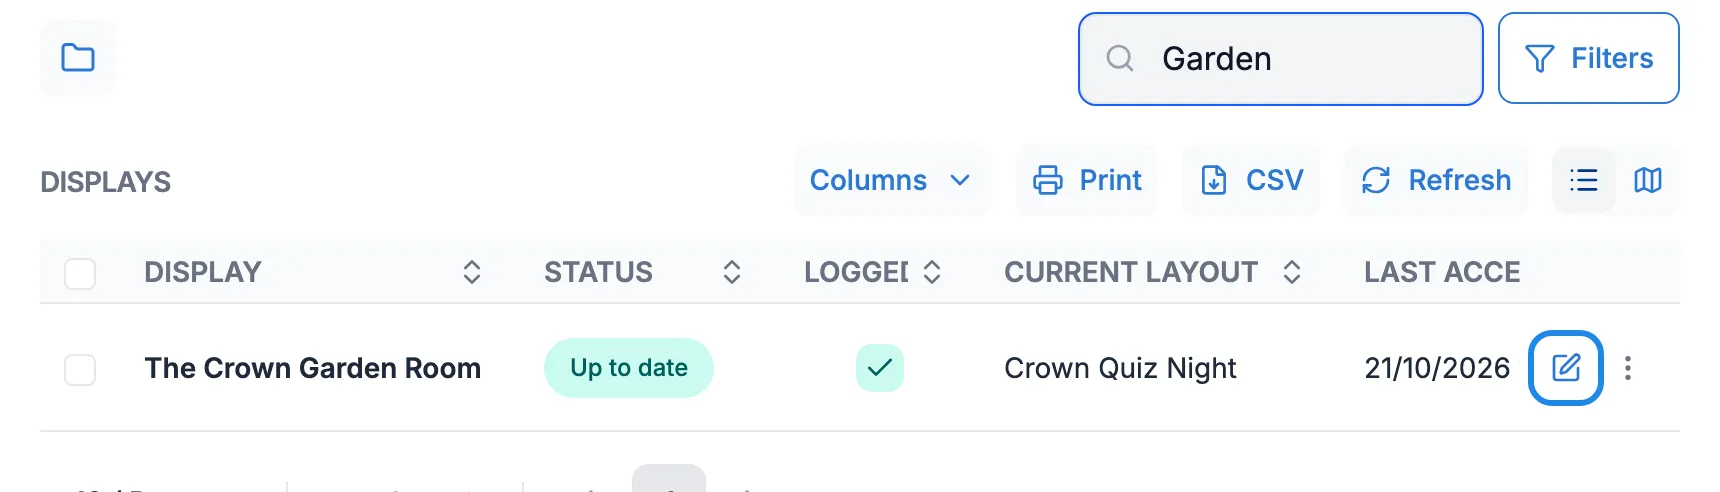Switch to the map view icon

1648,180
